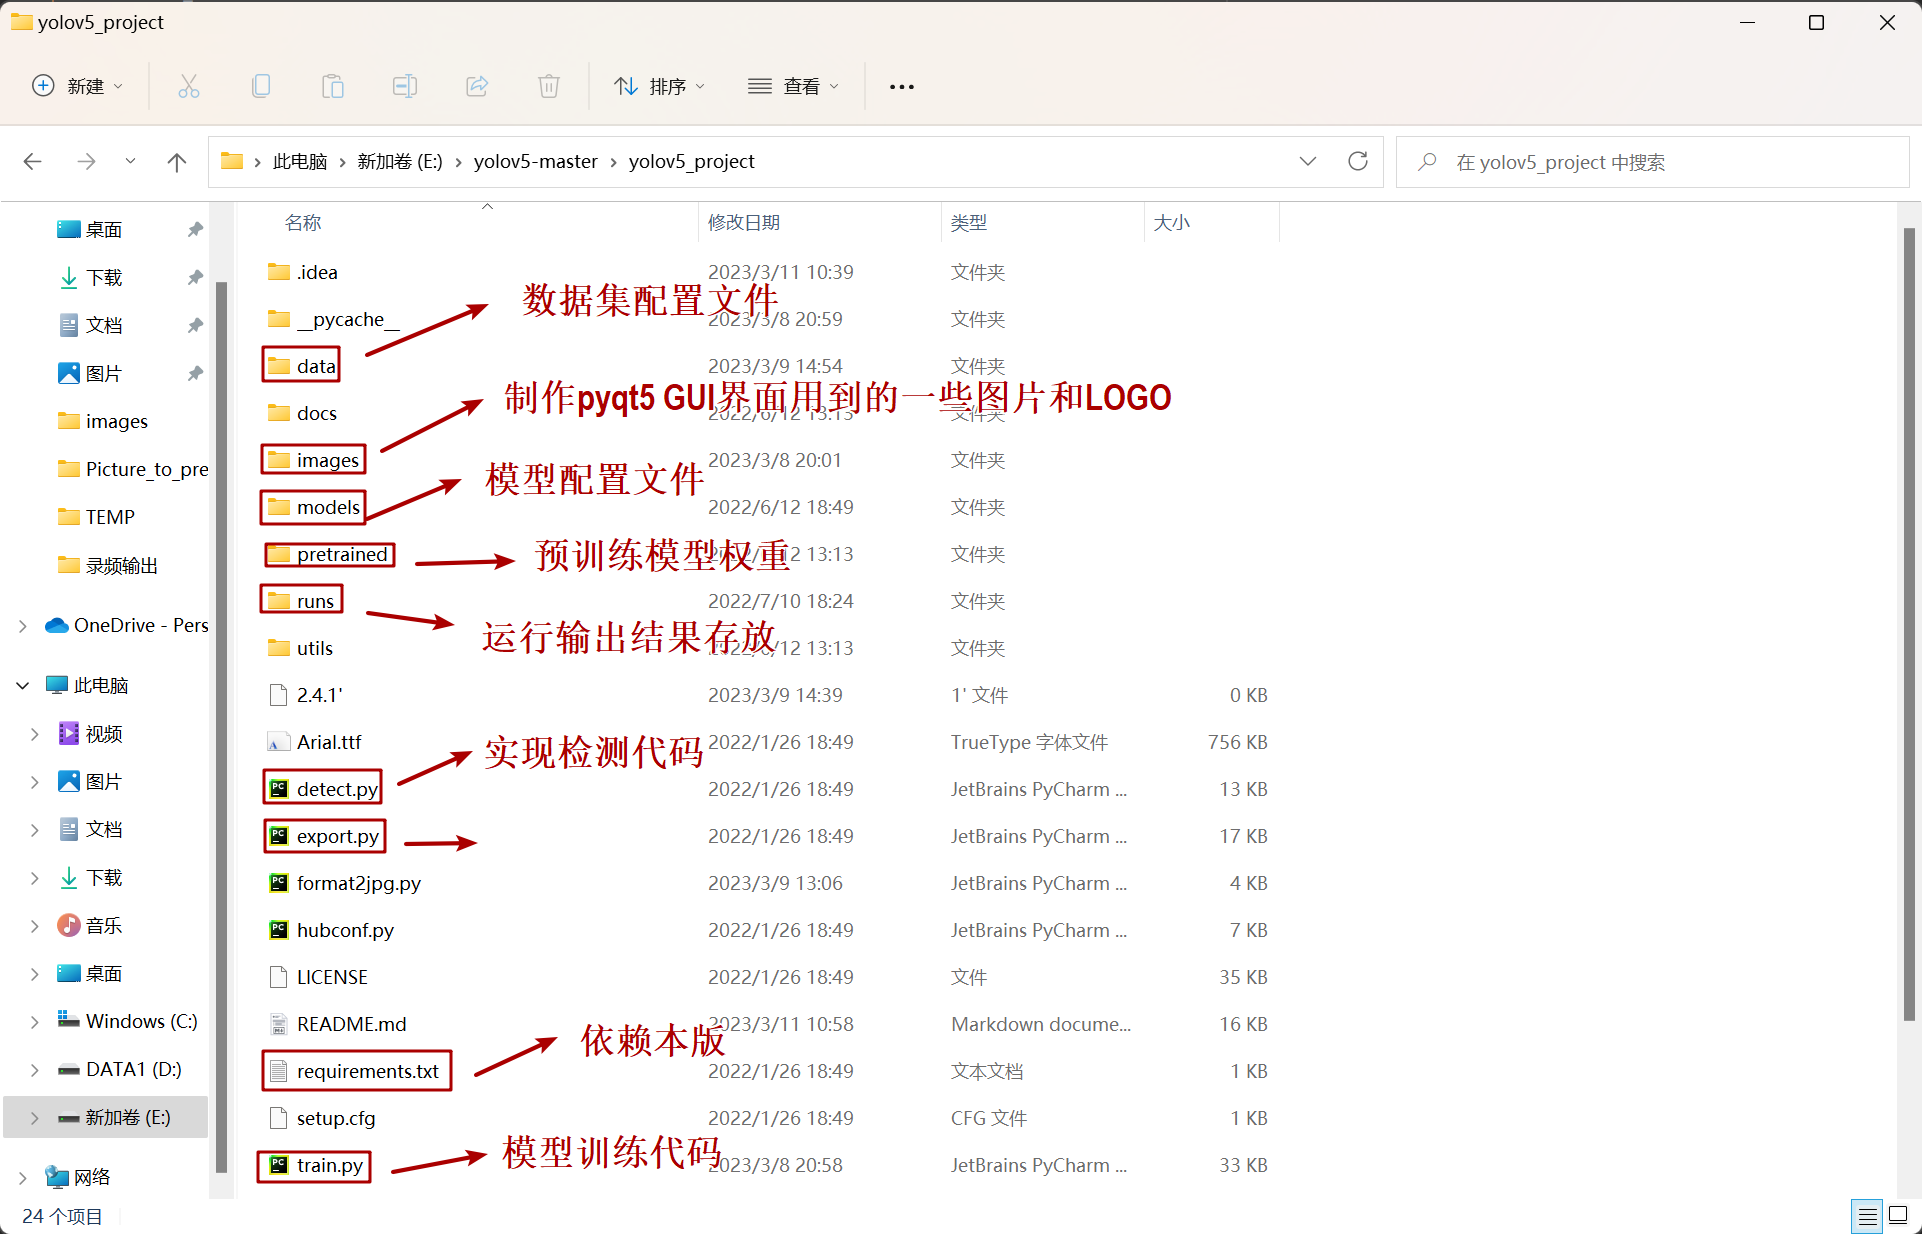Select the file named 2.4.1'
This screenshot has width=1922, height=1234.
pyautogui.click(x=306, y=695)
